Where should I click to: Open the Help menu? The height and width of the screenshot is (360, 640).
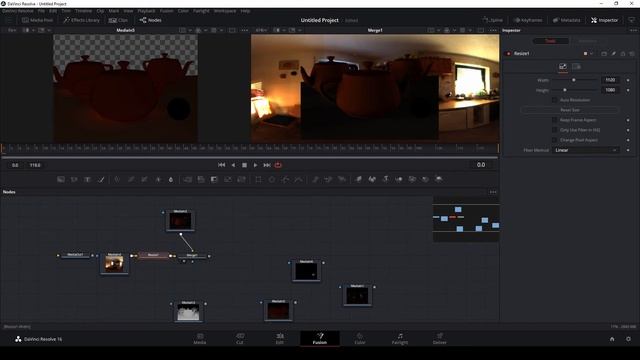pyautogui.click(x=245, y=11)
